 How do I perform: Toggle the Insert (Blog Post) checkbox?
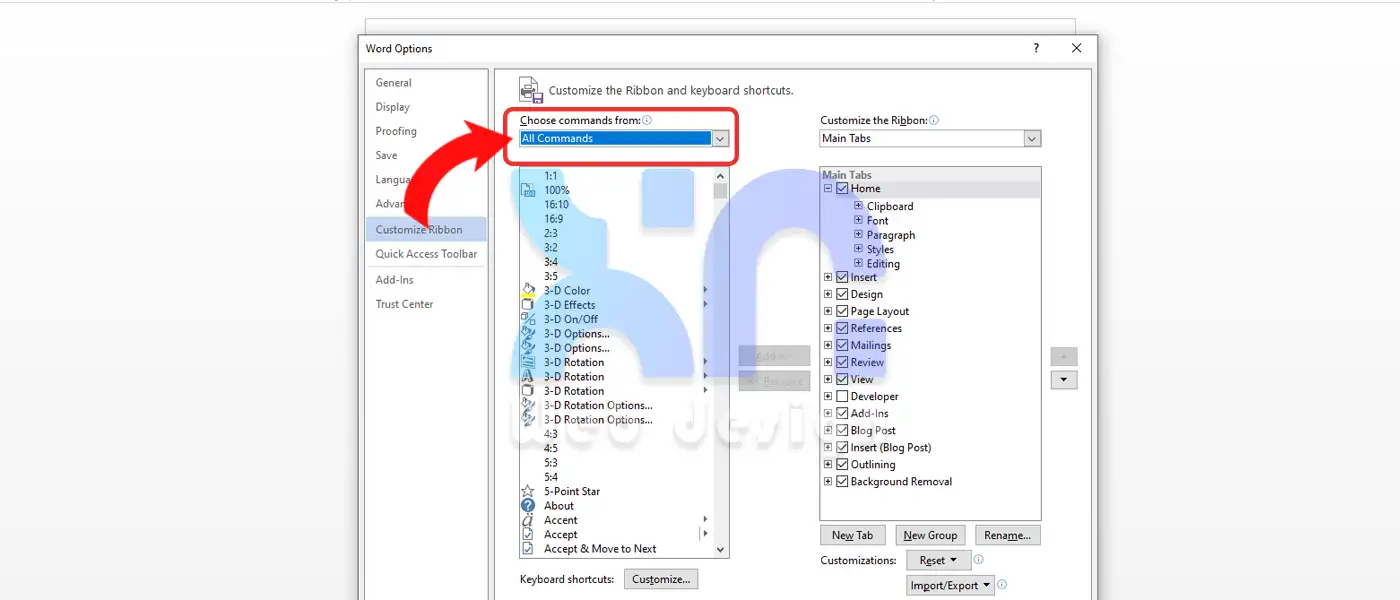coord(842,447)
